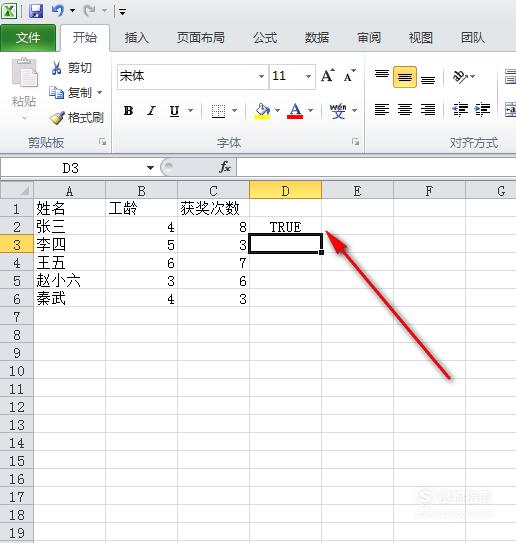Screen dimensions: 516x543
Task: Open fill color dropdown arrow
Action: 277,111
